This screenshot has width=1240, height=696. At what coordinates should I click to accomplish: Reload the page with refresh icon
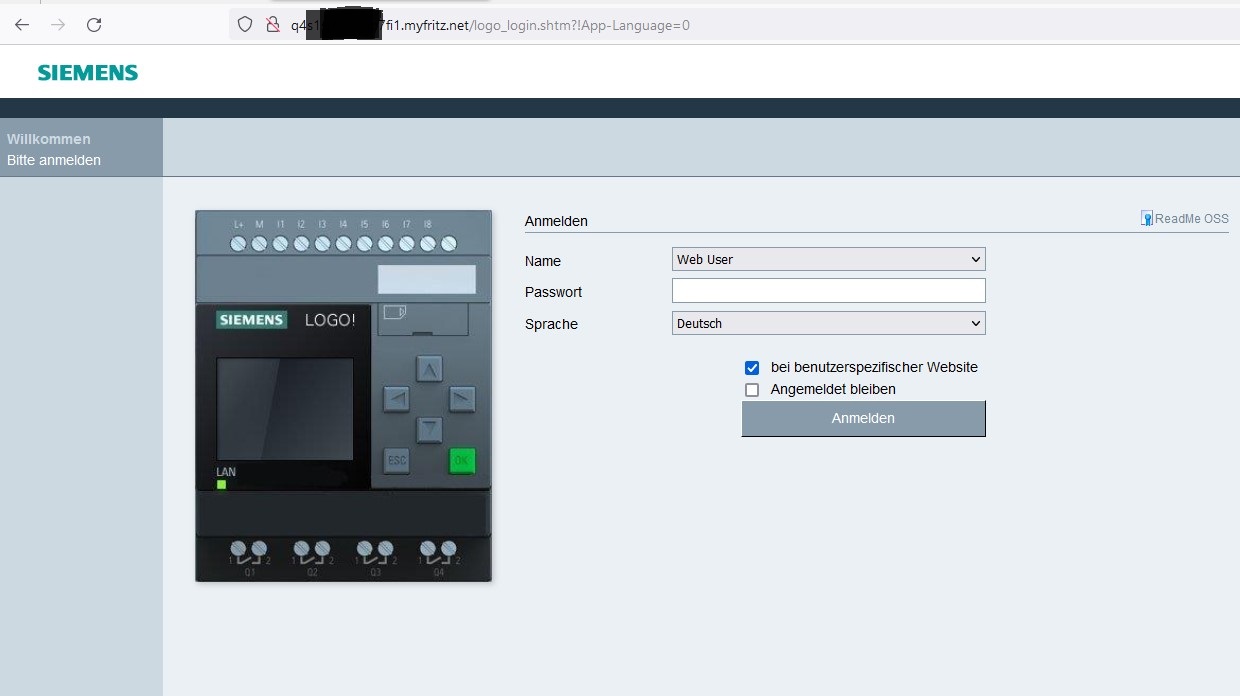94,25
